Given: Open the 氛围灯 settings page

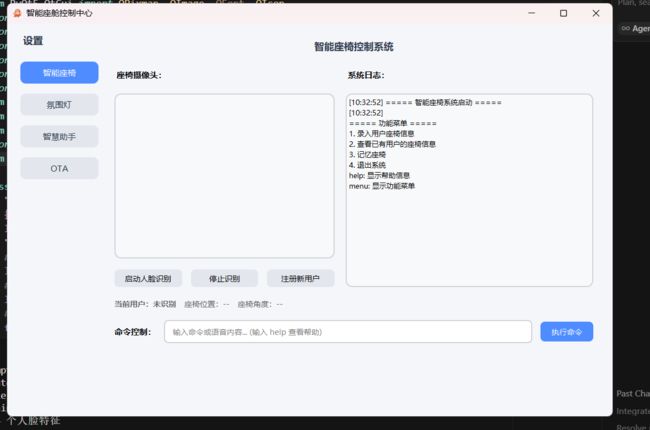Looking at the screenshot, I should 59,104.
